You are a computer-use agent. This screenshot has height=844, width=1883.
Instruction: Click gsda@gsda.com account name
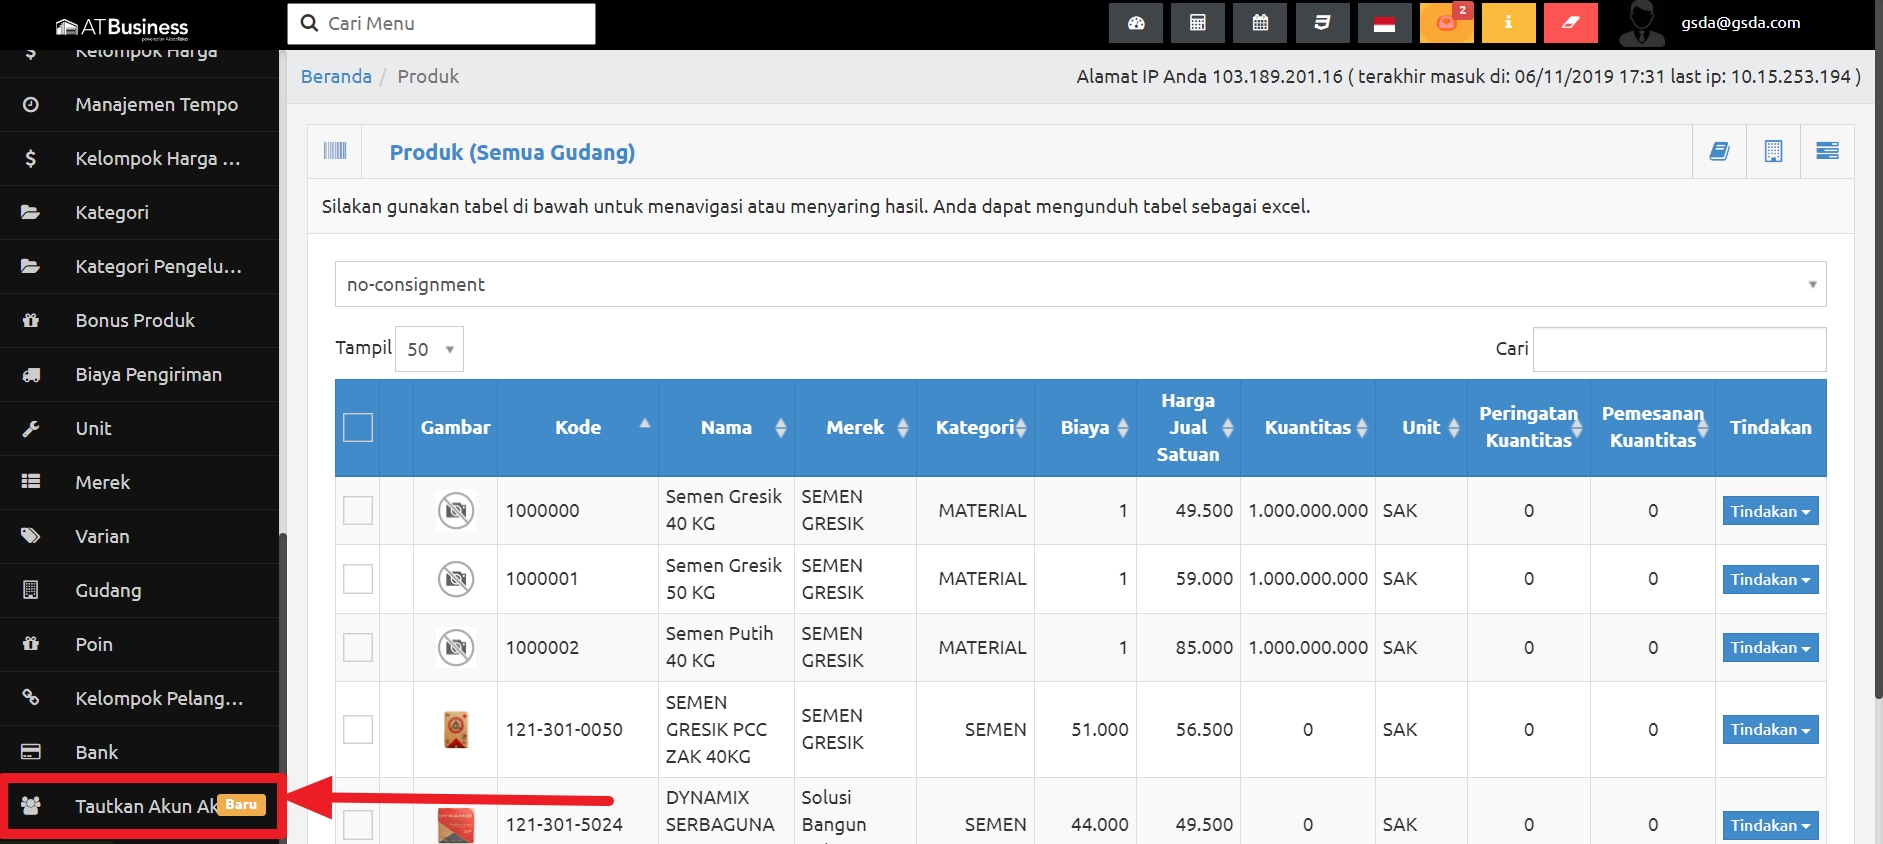(1741, 22)
